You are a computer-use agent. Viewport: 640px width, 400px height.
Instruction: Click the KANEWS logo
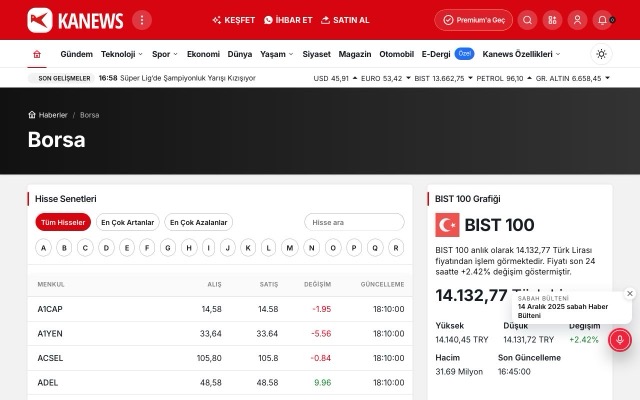(75, 20)
